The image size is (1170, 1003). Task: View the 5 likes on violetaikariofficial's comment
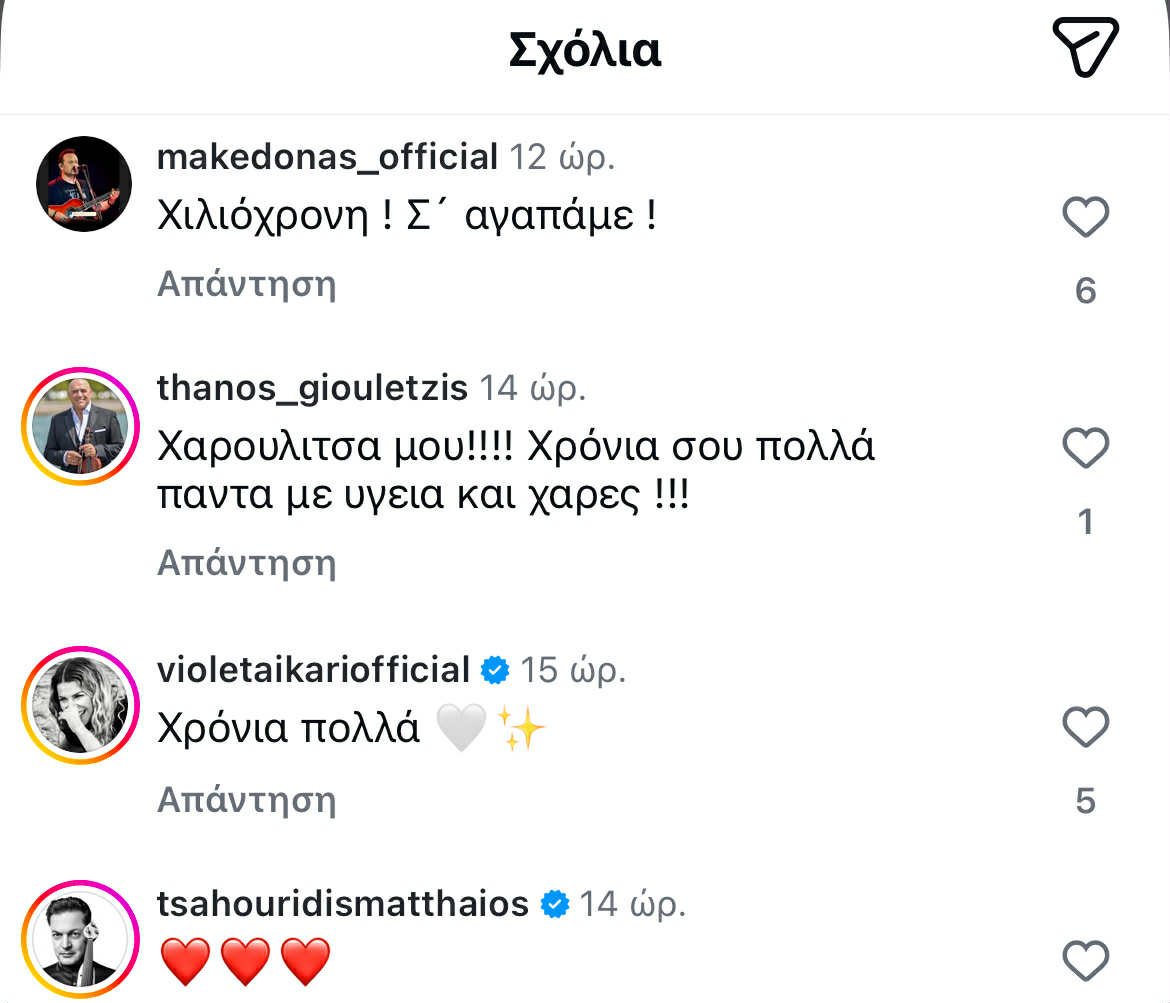[1085, 801]
